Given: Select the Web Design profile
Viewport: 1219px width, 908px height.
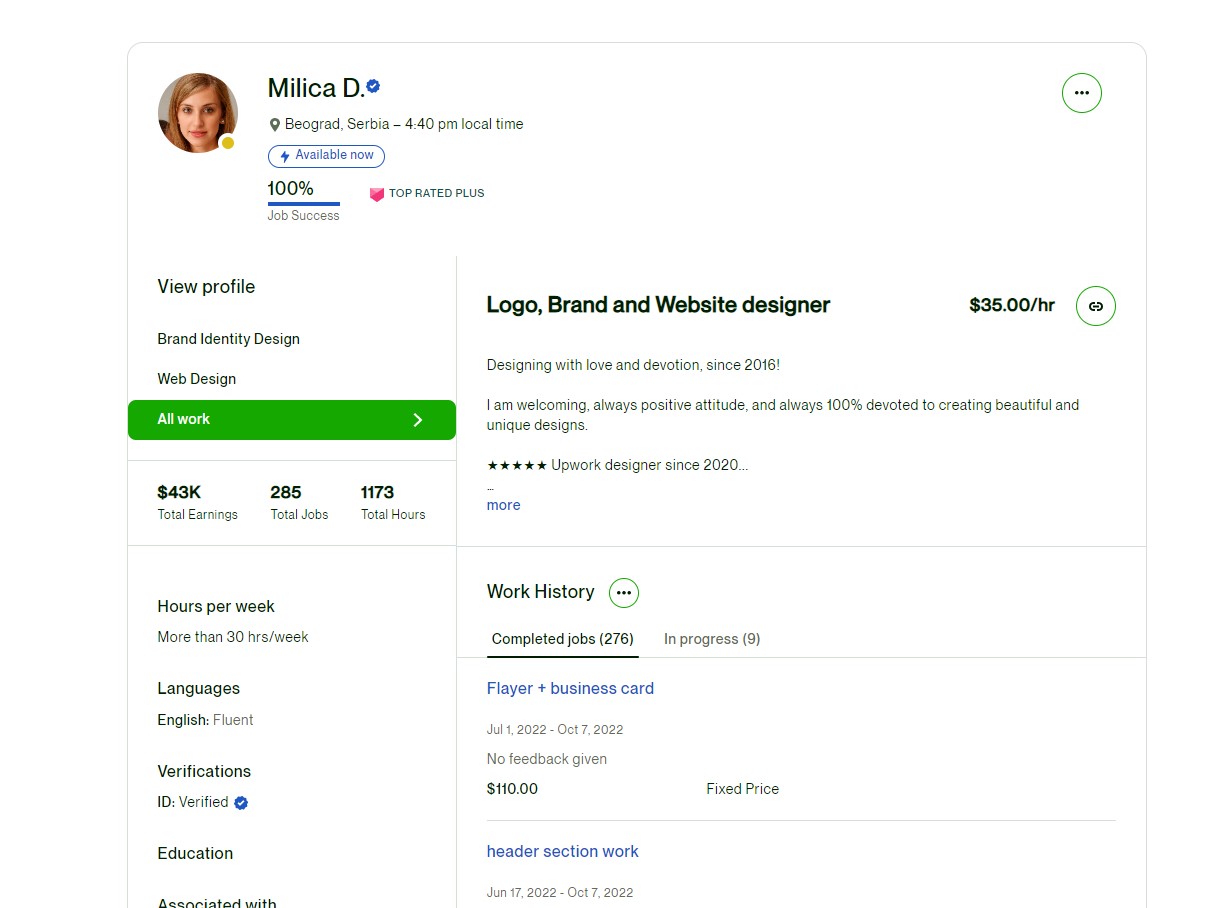Looking at the screenshot, I should tap(197, 379).
